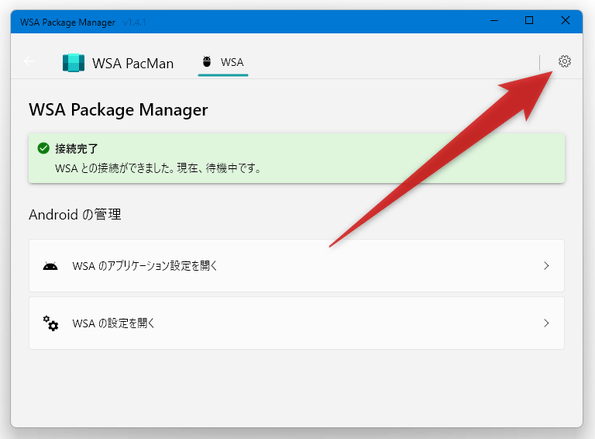Click the WSA PacMan teal logo
595x439 pixels.
point(74,63)
